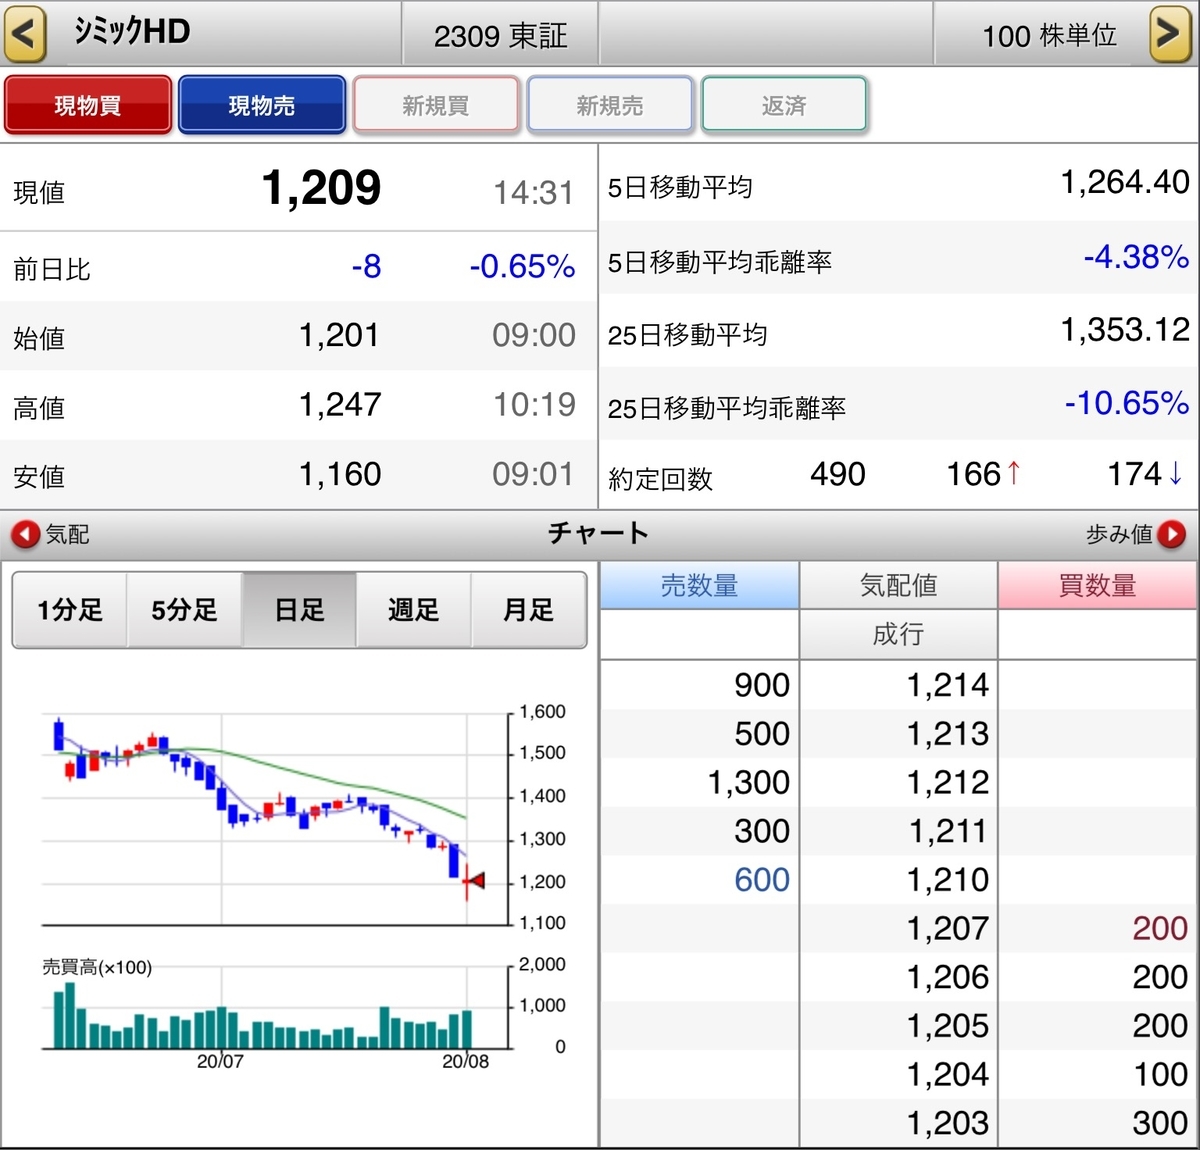This screenshot has height=1150, width=1200.
Task: Tap the 気配値 column header
Action: point(898,585)
